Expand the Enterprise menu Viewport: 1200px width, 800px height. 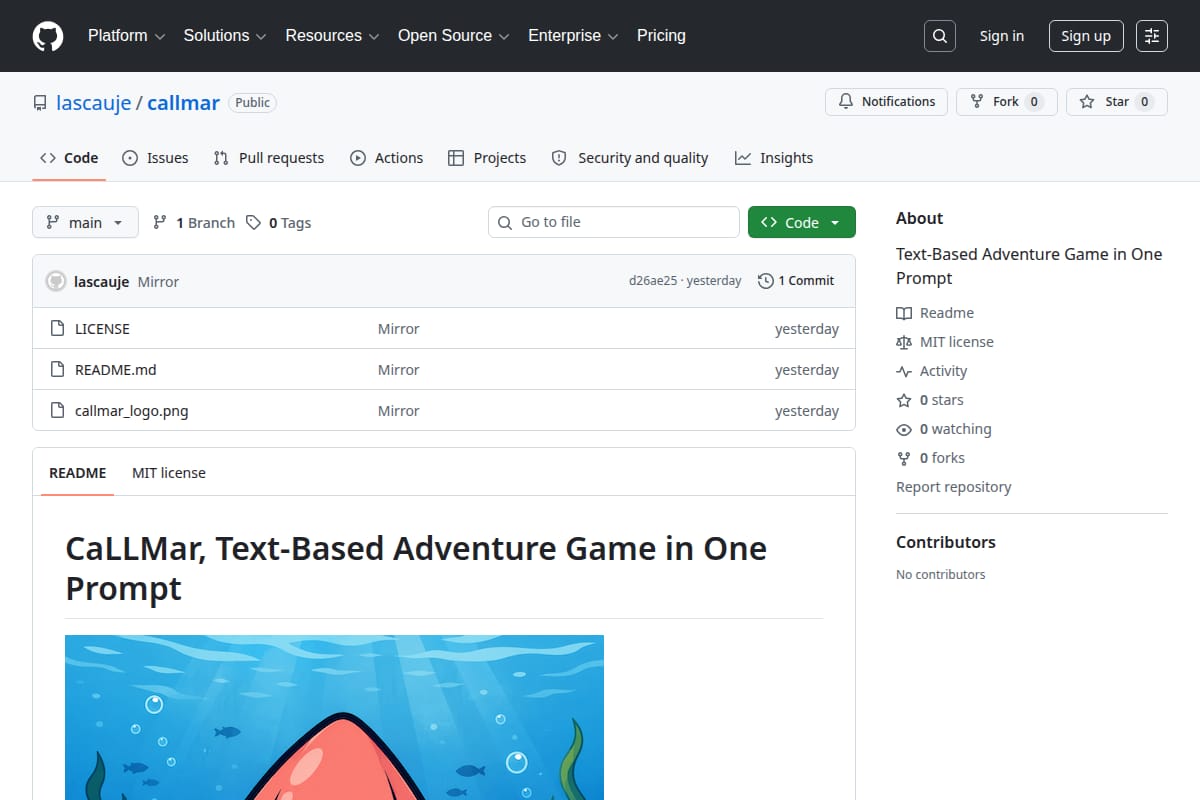pyautogui.click(x=574, y=36)
